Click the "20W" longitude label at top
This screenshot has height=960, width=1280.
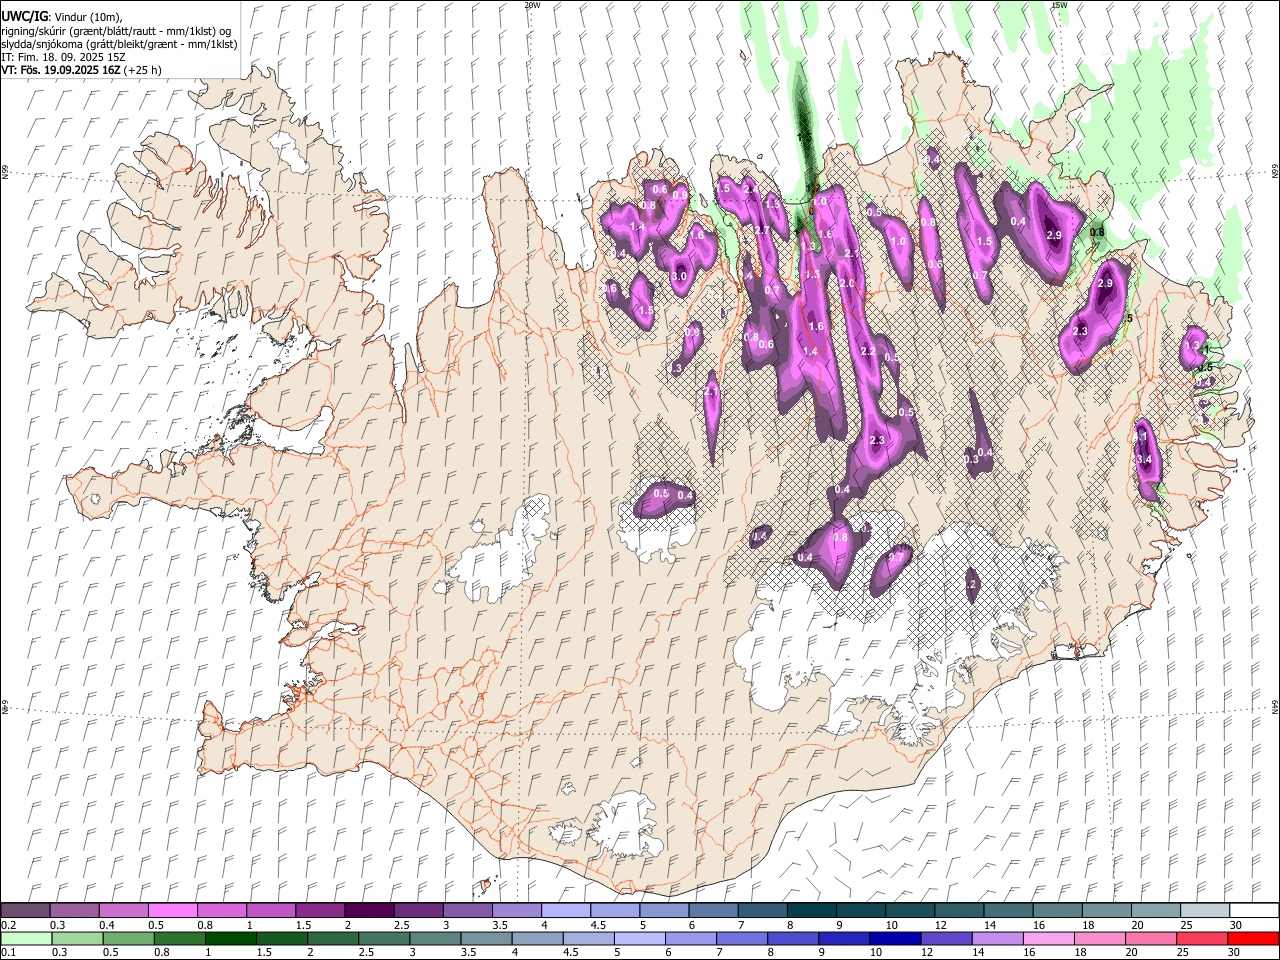click(532, 5)
